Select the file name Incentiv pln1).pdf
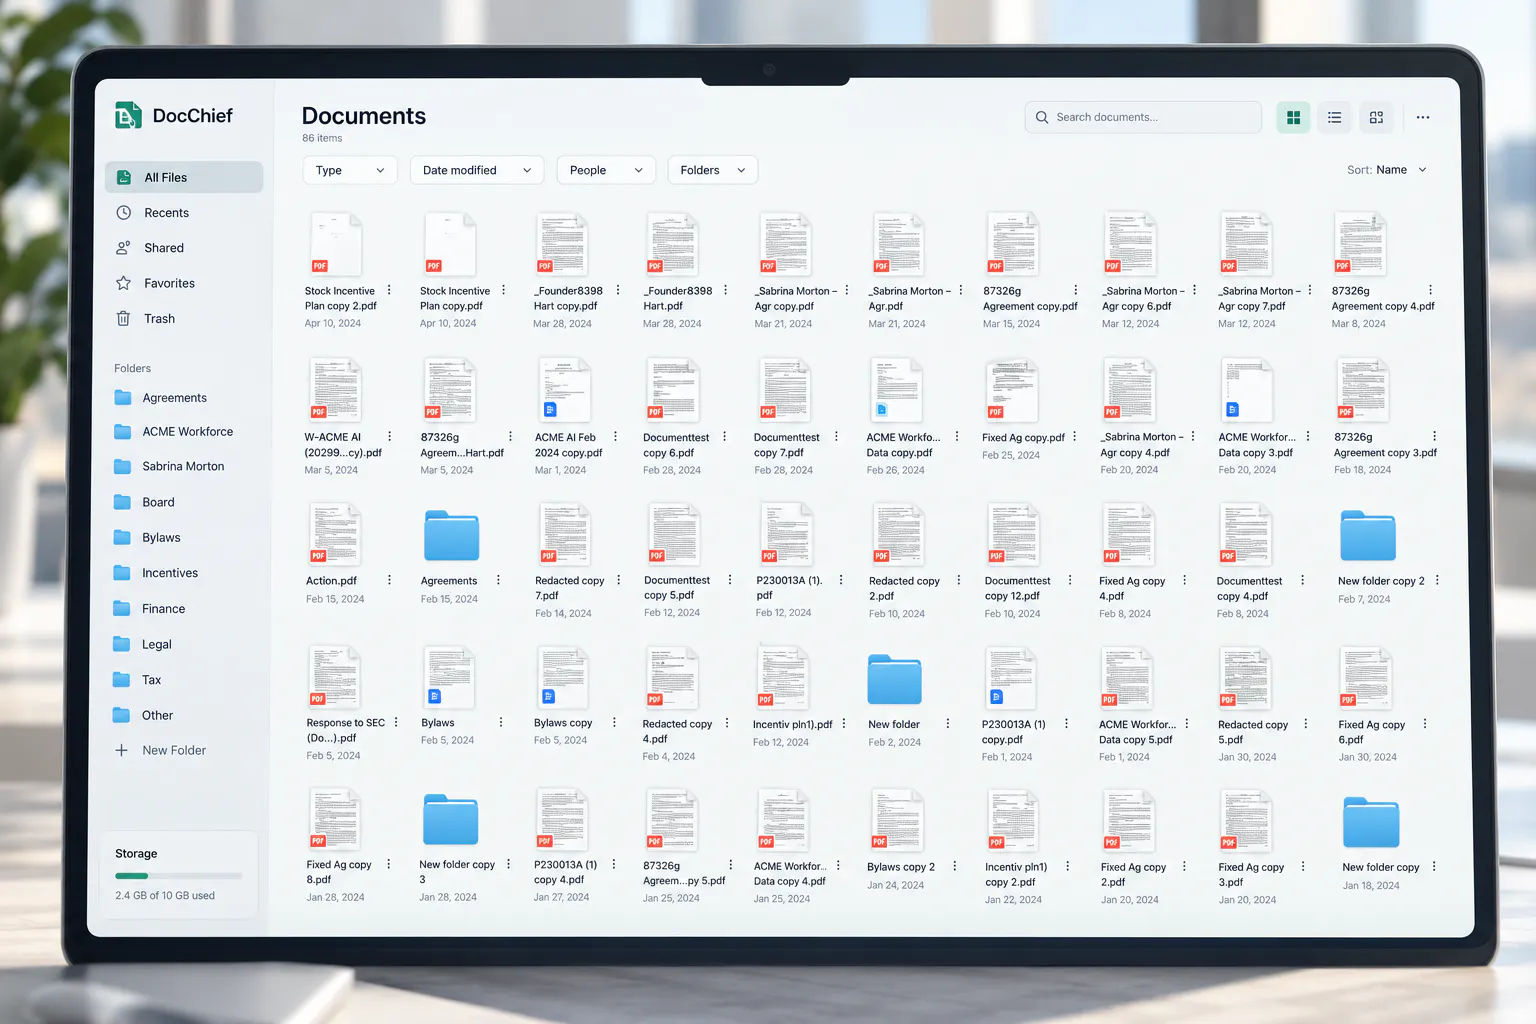The width and height of the screenshot is (1536, 1024). (x=792, y=724)
